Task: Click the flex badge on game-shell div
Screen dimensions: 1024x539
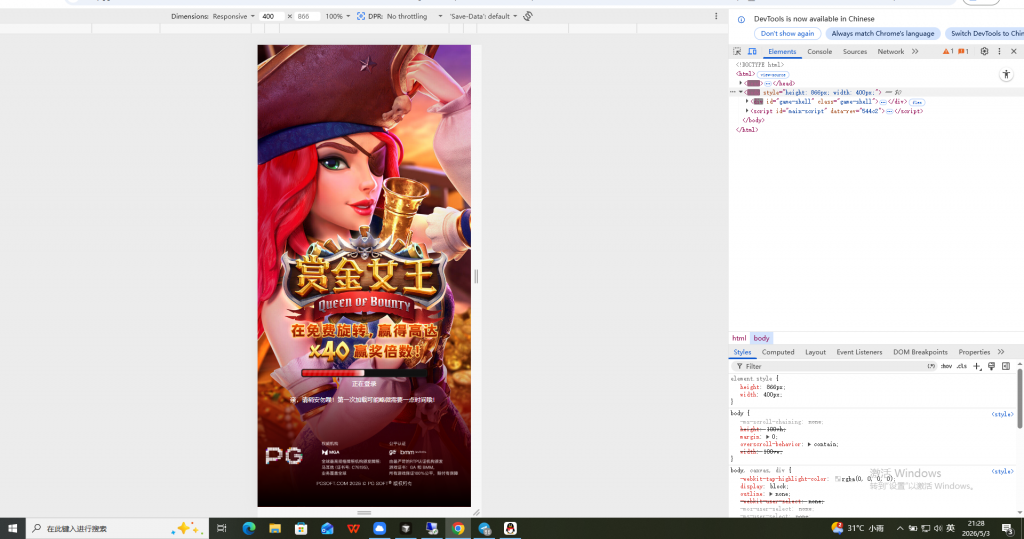Action: coord(917,102)
